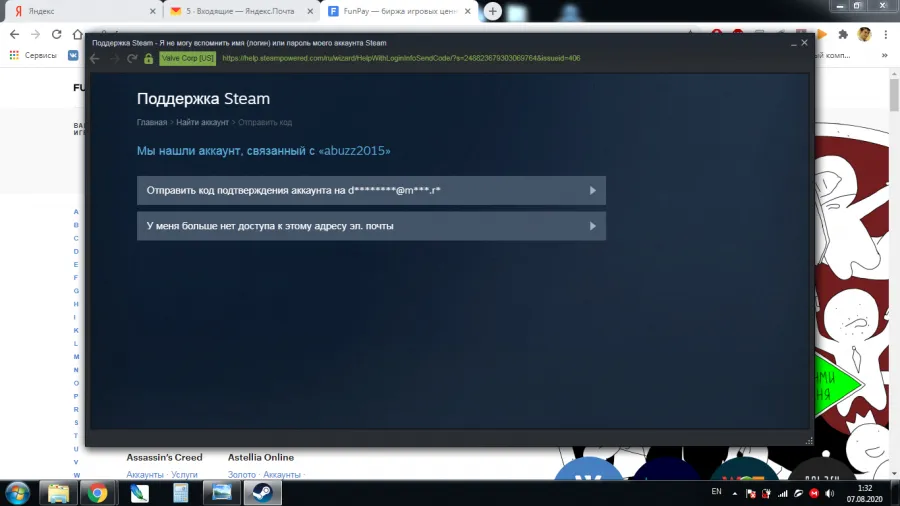Close the Яндекс.Почта tab
The image size is (900, 506).
pyautogui.click(x=310, y=11)
